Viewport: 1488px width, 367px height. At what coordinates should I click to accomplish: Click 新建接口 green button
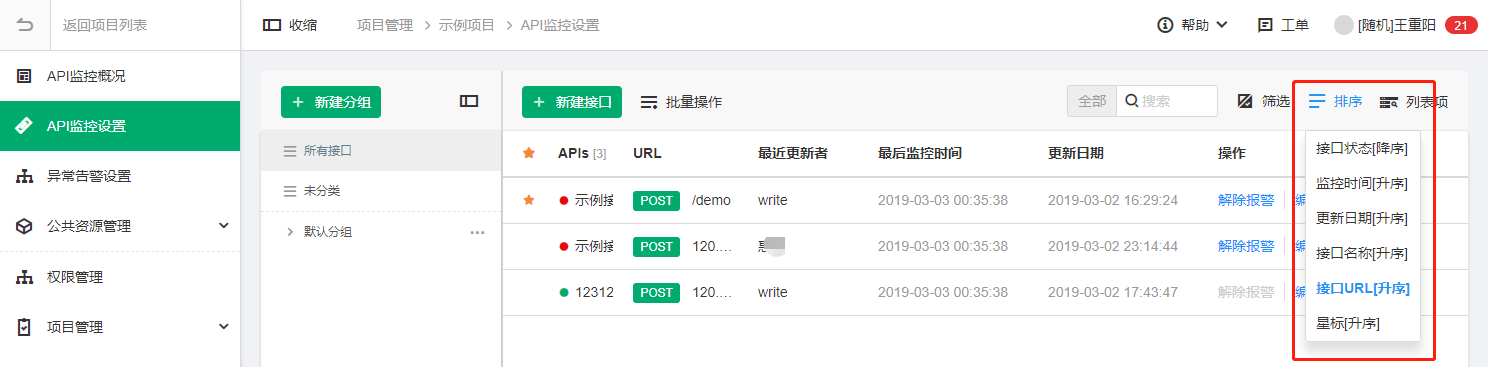coord(572,102)
